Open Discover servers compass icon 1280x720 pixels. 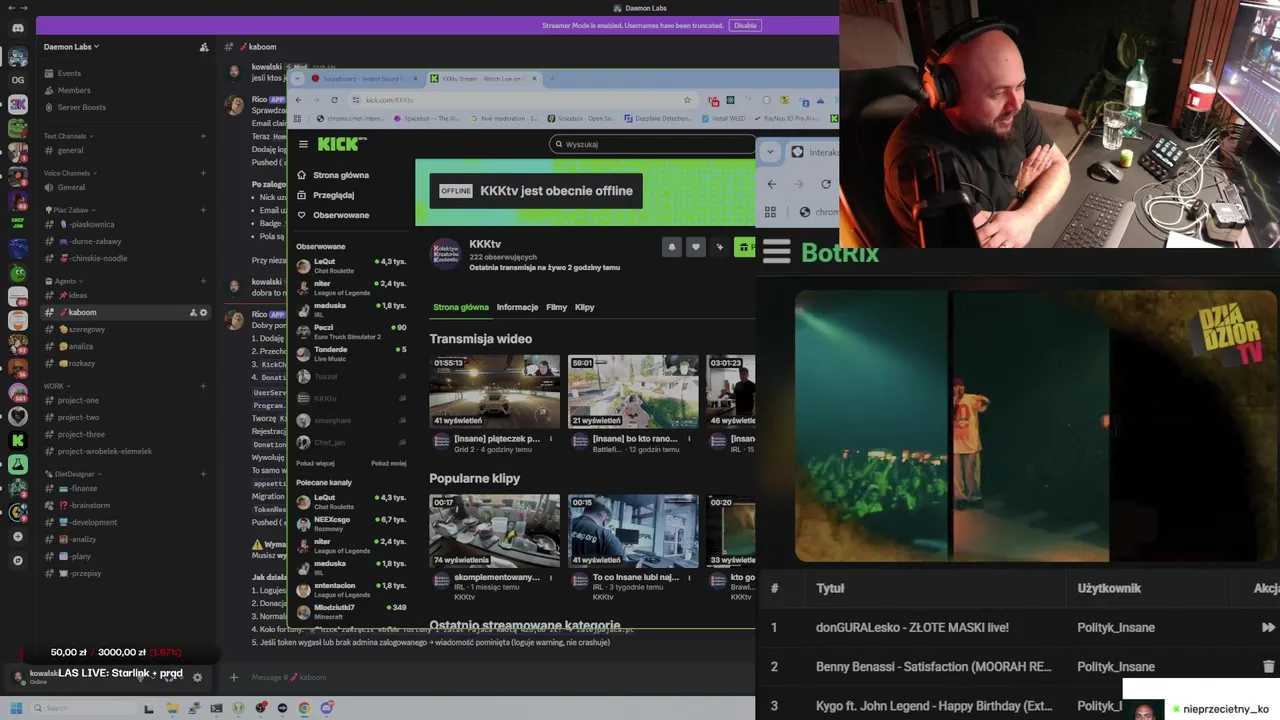coord(18,561)
